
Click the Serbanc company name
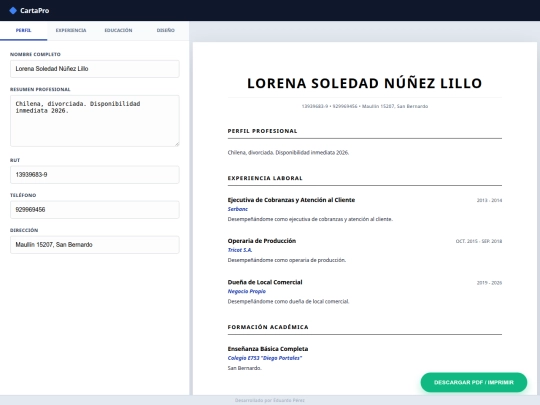click(x=237, y=209)
